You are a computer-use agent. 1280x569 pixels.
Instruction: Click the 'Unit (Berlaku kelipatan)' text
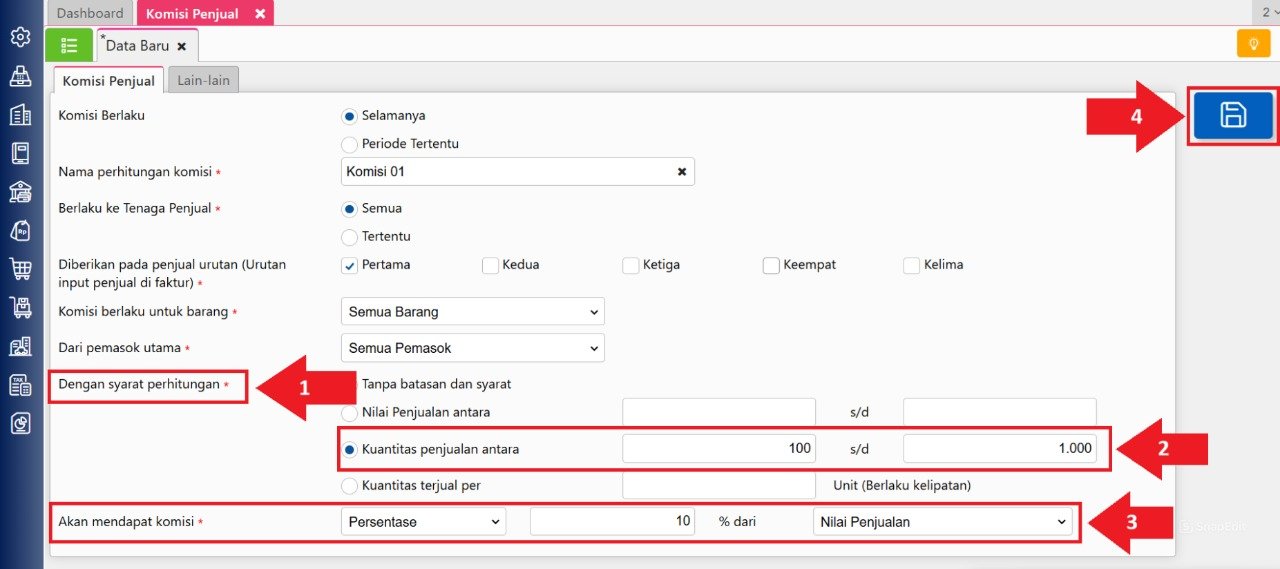coord(901,486)
